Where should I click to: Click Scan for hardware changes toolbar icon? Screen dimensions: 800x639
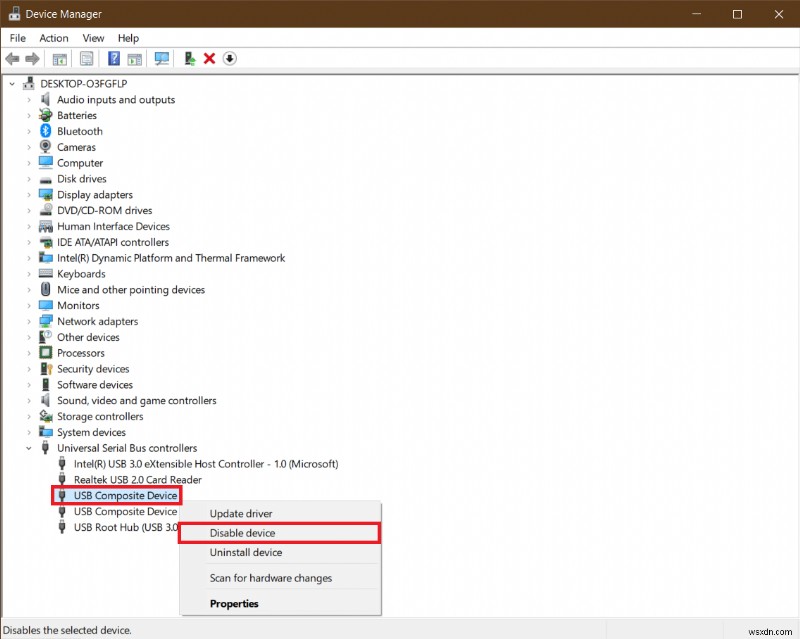161,58
